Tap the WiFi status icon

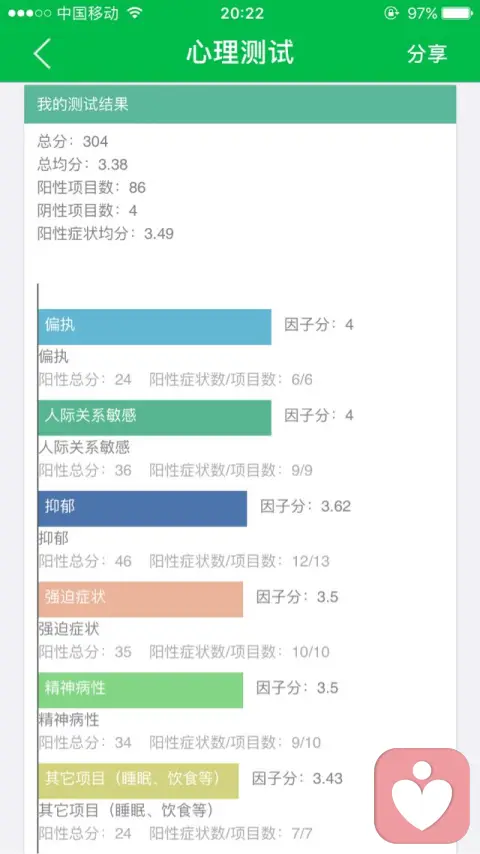coord(135,13)
